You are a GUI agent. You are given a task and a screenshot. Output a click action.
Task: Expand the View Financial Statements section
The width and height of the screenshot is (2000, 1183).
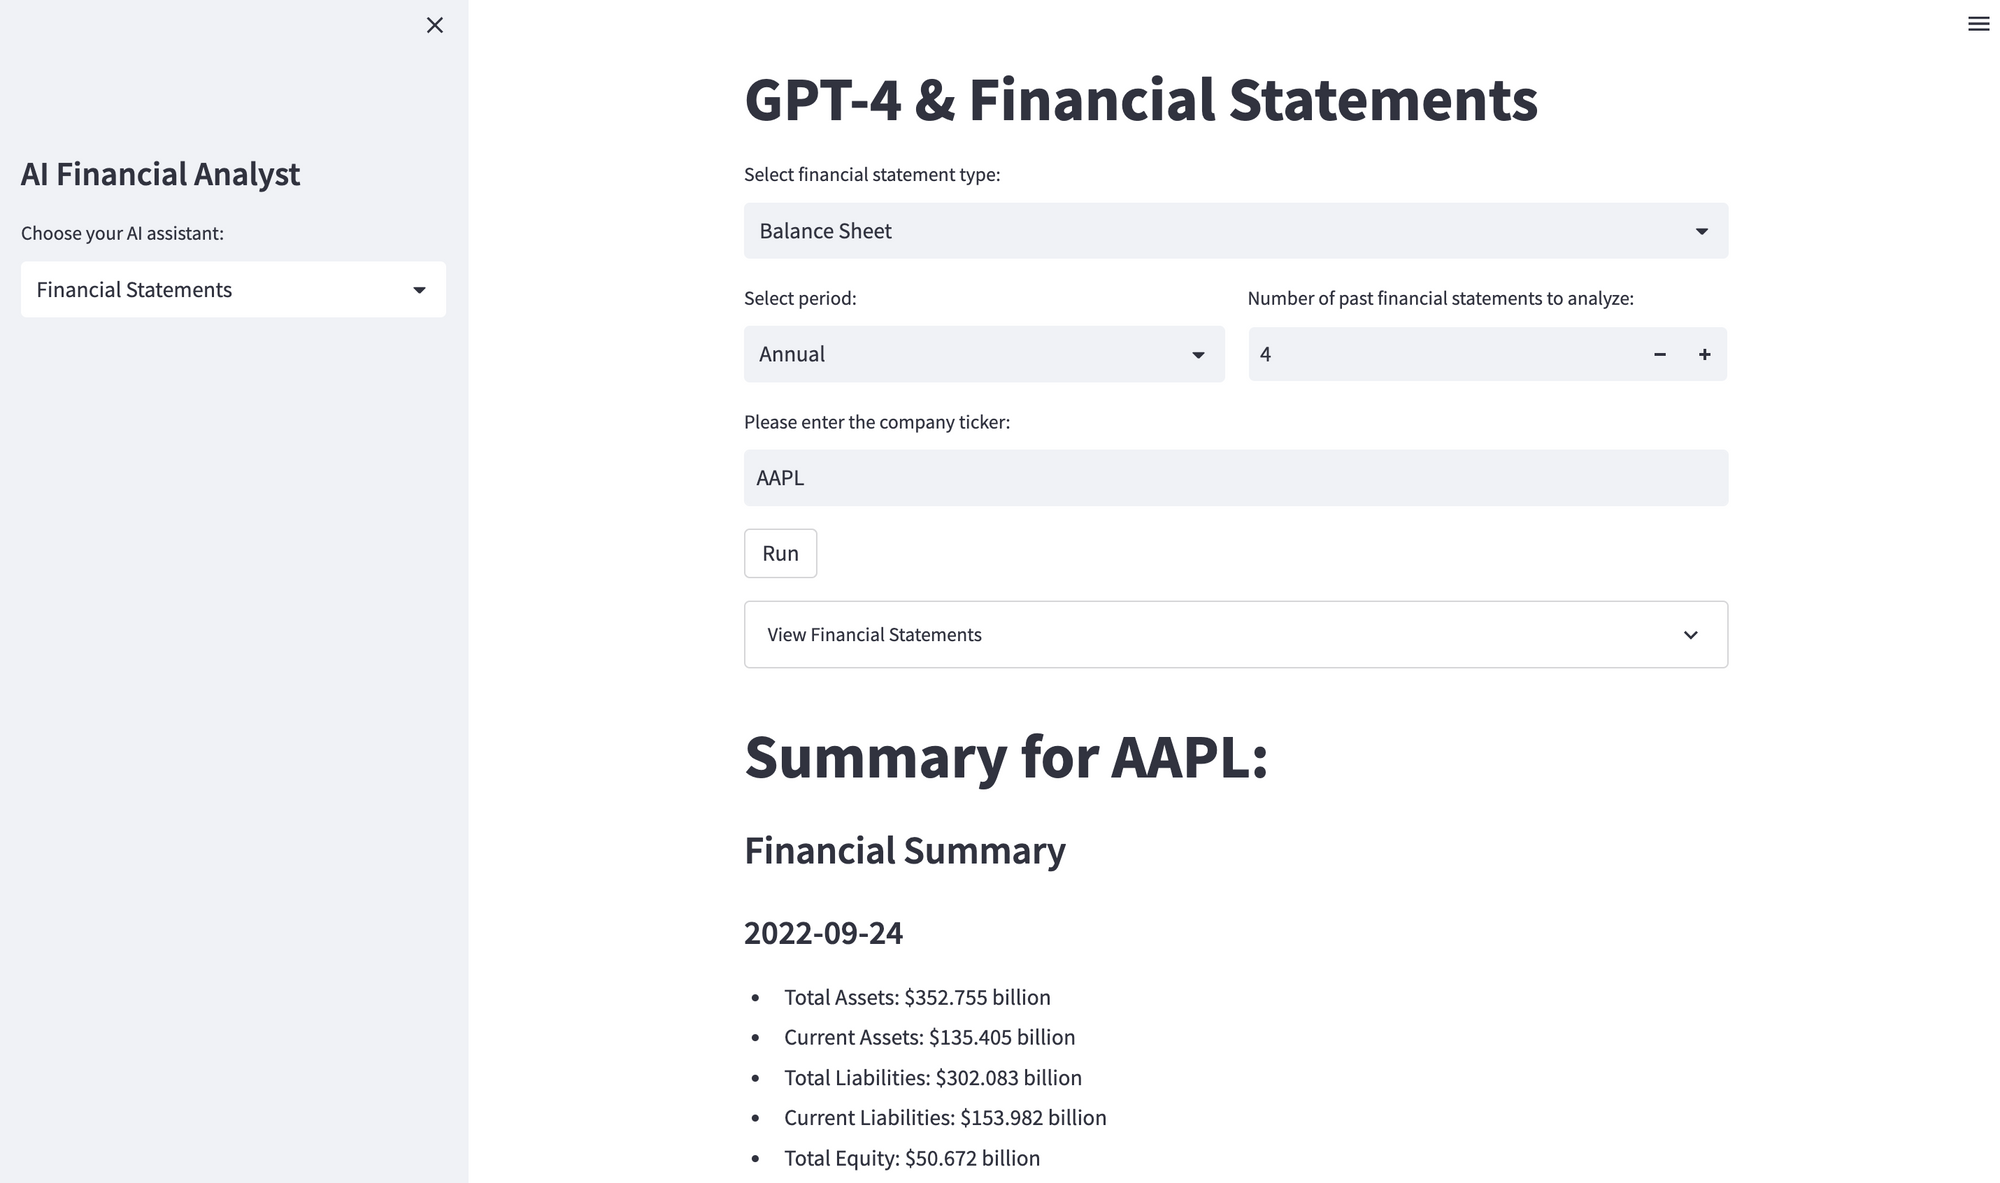coord(1234,634)
